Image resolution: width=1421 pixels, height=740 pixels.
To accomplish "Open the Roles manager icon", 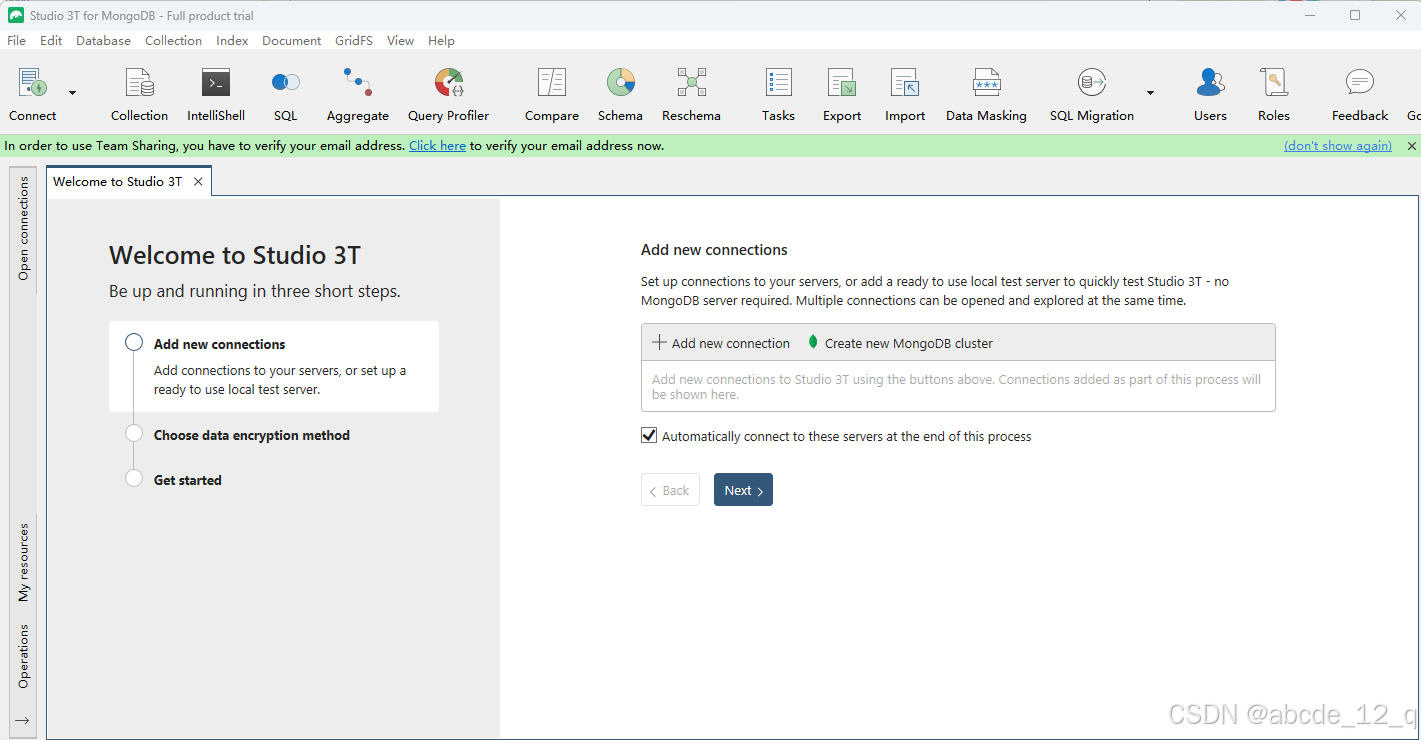I will 1274,83.
